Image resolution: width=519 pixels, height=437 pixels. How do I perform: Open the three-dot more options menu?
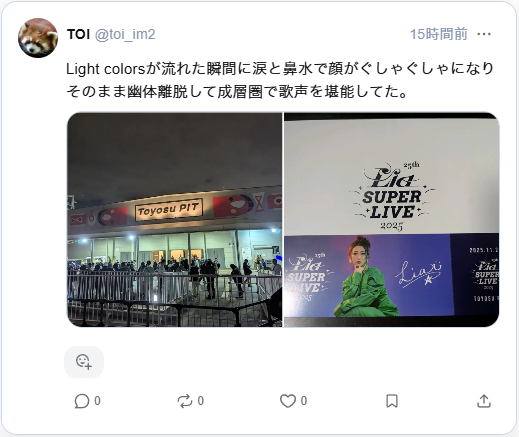point(484,34)
